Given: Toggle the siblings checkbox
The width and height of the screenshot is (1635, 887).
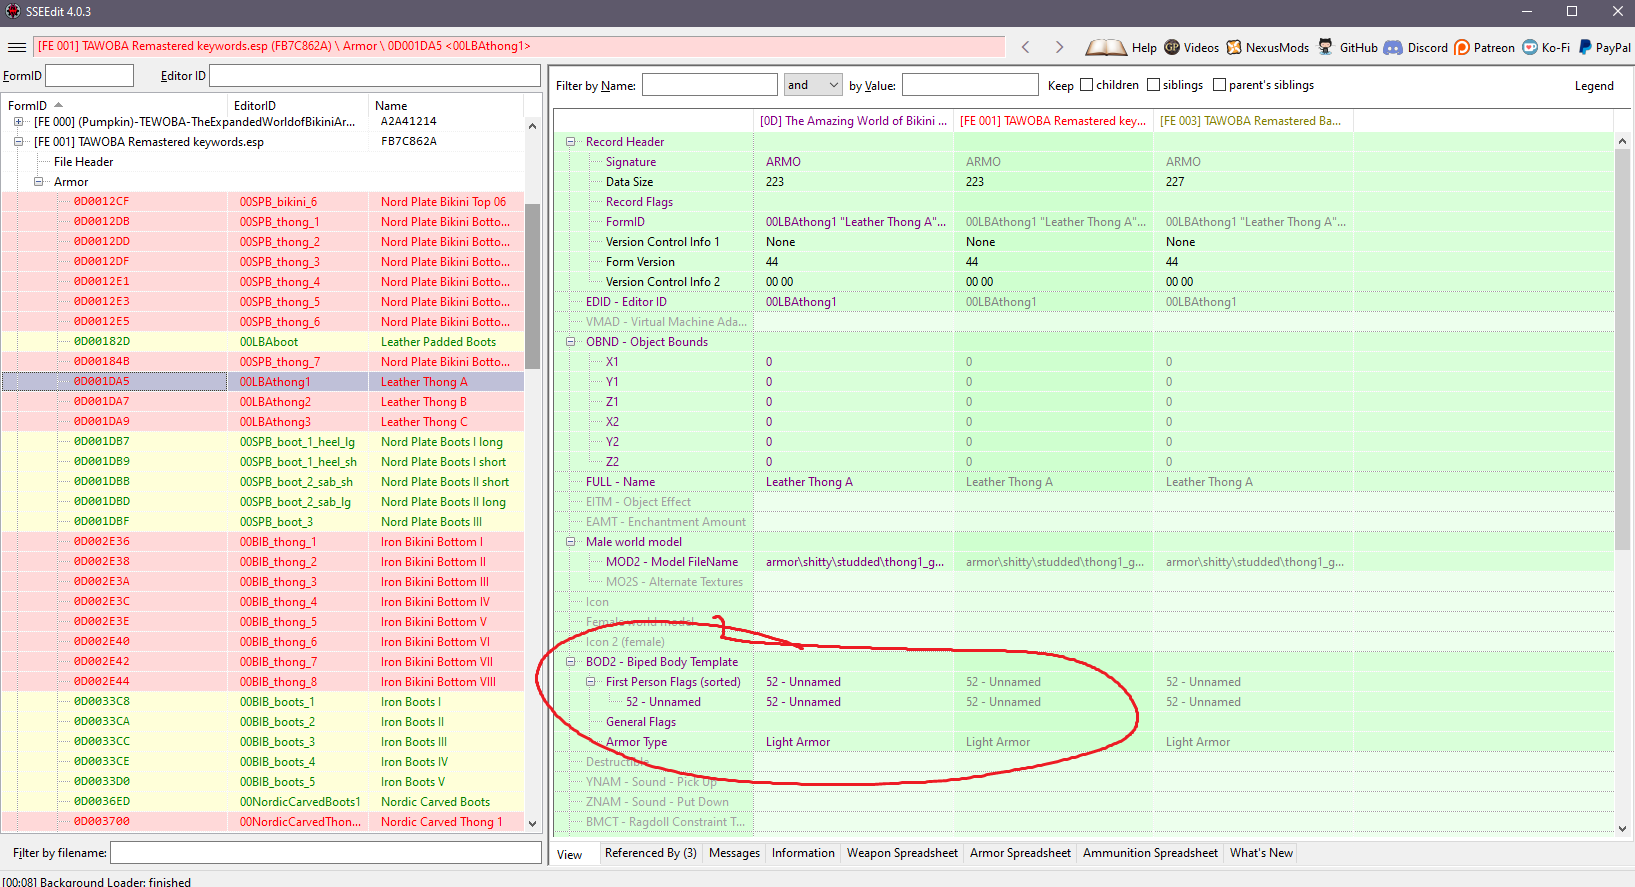Looking at the screenshot, I should pyautogui.click(x=1154, y=85).
